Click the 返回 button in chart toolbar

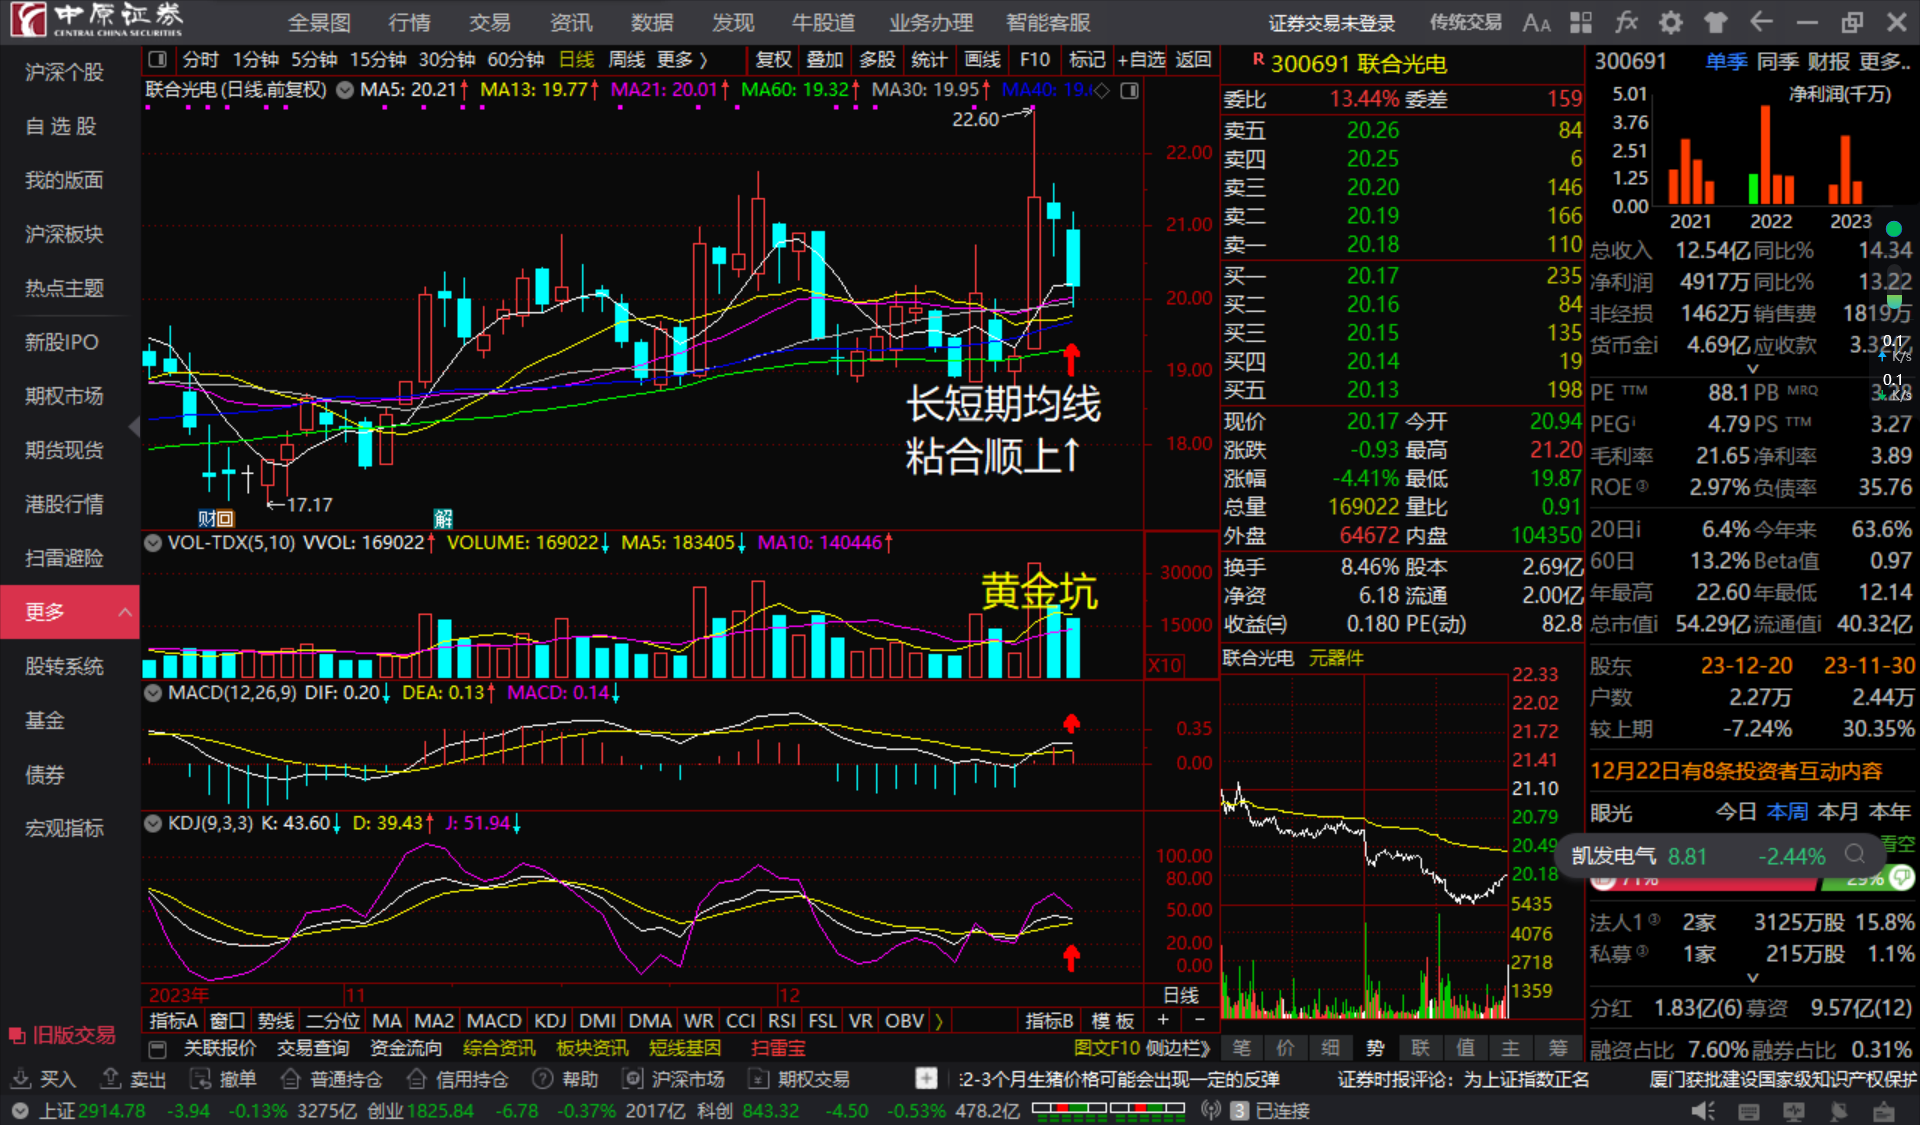pos(1193,60)
